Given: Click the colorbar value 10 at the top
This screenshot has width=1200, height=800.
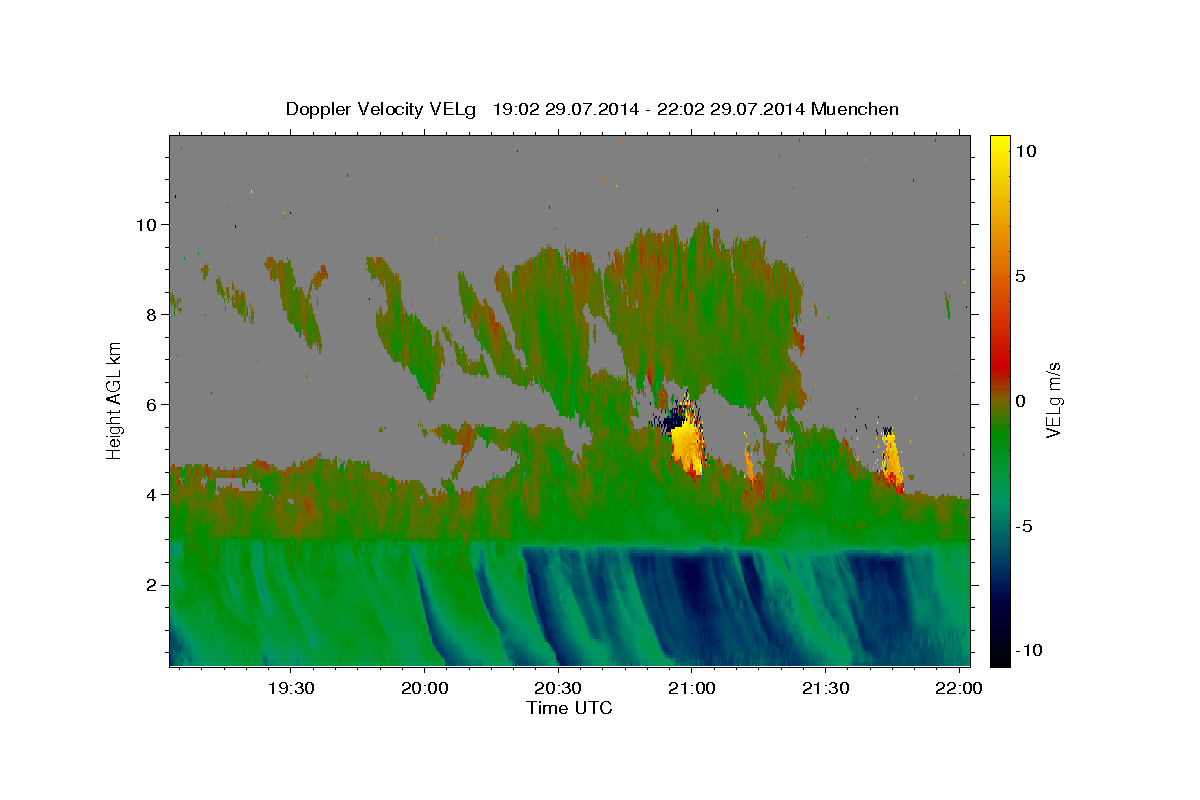Looking at the screenshot, I should pyautogui.click(x=1026, y=150).
